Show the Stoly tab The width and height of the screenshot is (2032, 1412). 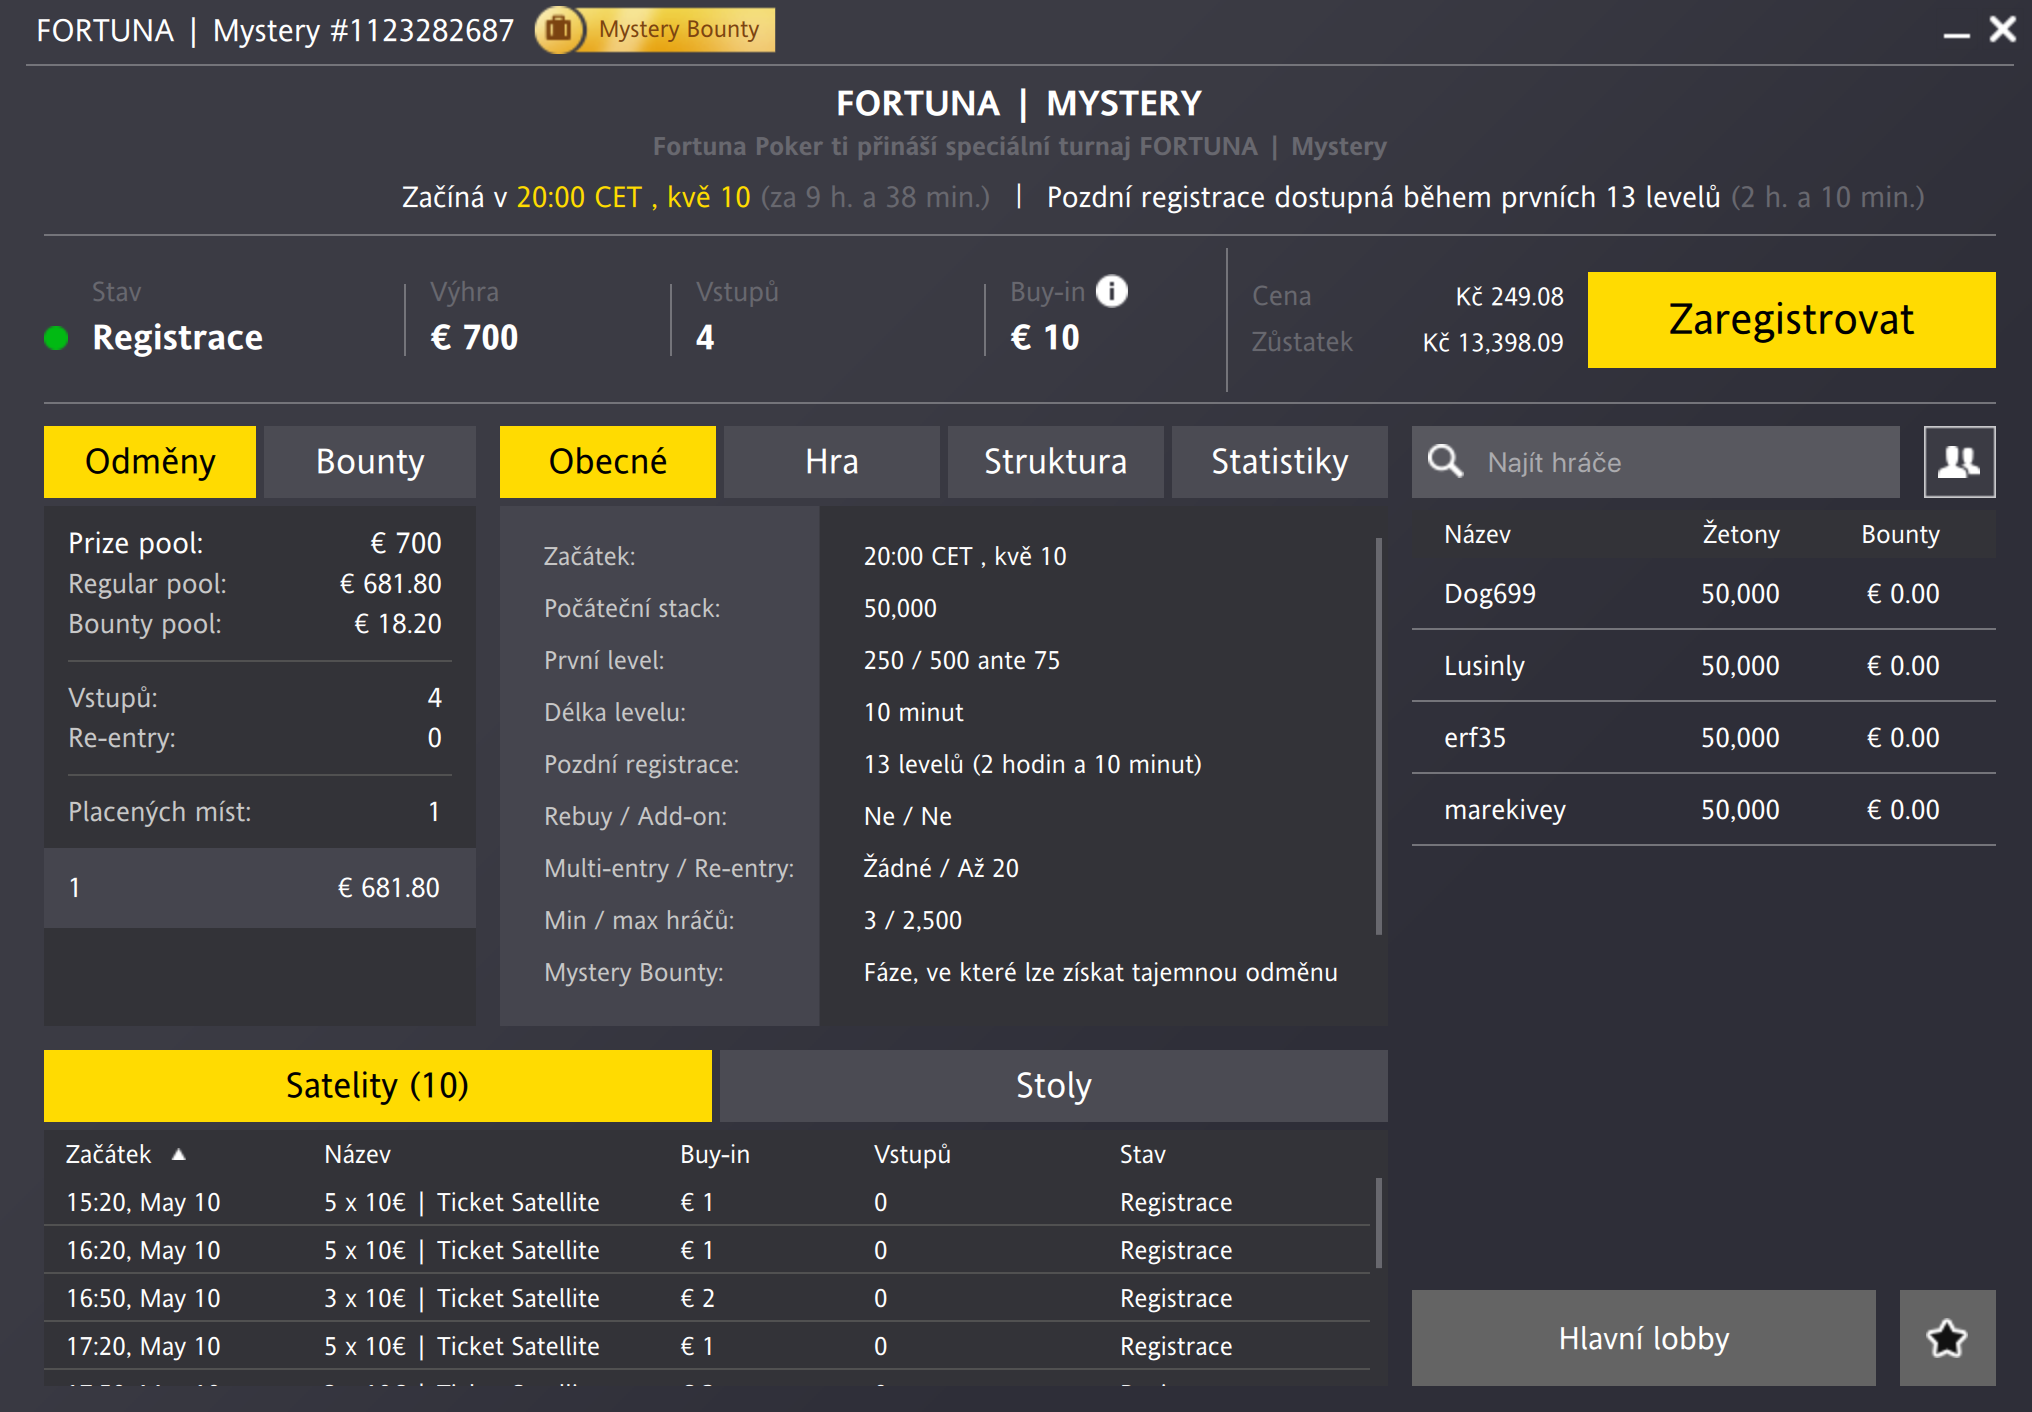pyautogui.click(x=1052, y=1084)
